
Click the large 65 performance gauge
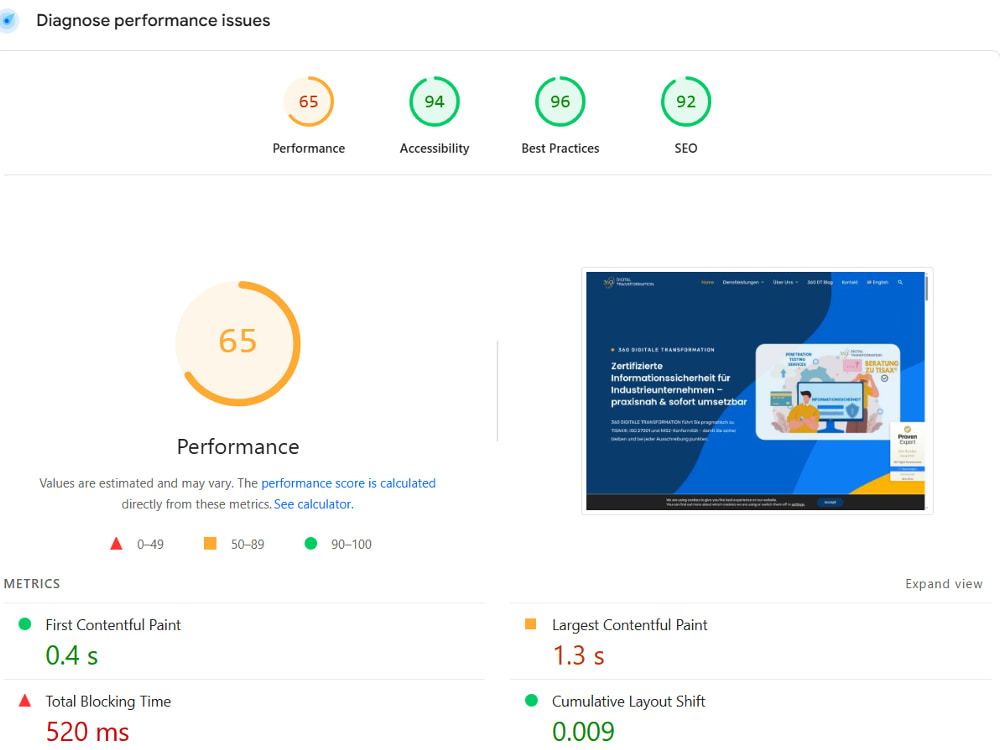238,343
